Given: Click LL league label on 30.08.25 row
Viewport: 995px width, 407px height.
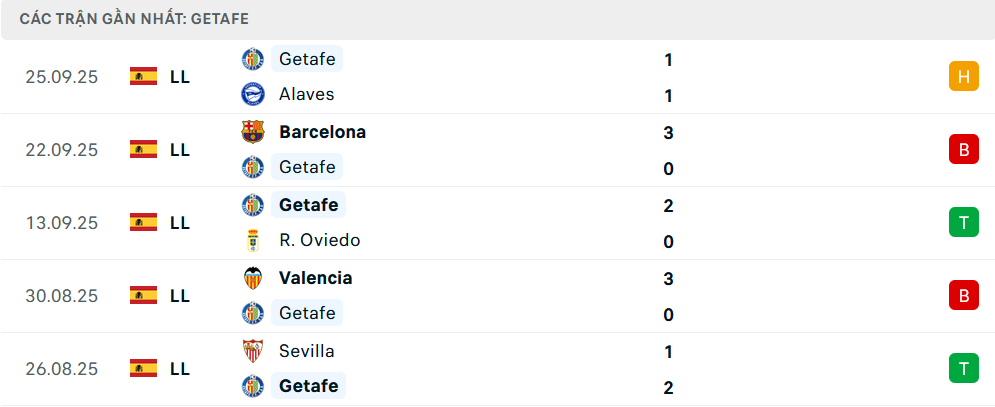Looking at the screenshot, I should click(x=180, y=295).
